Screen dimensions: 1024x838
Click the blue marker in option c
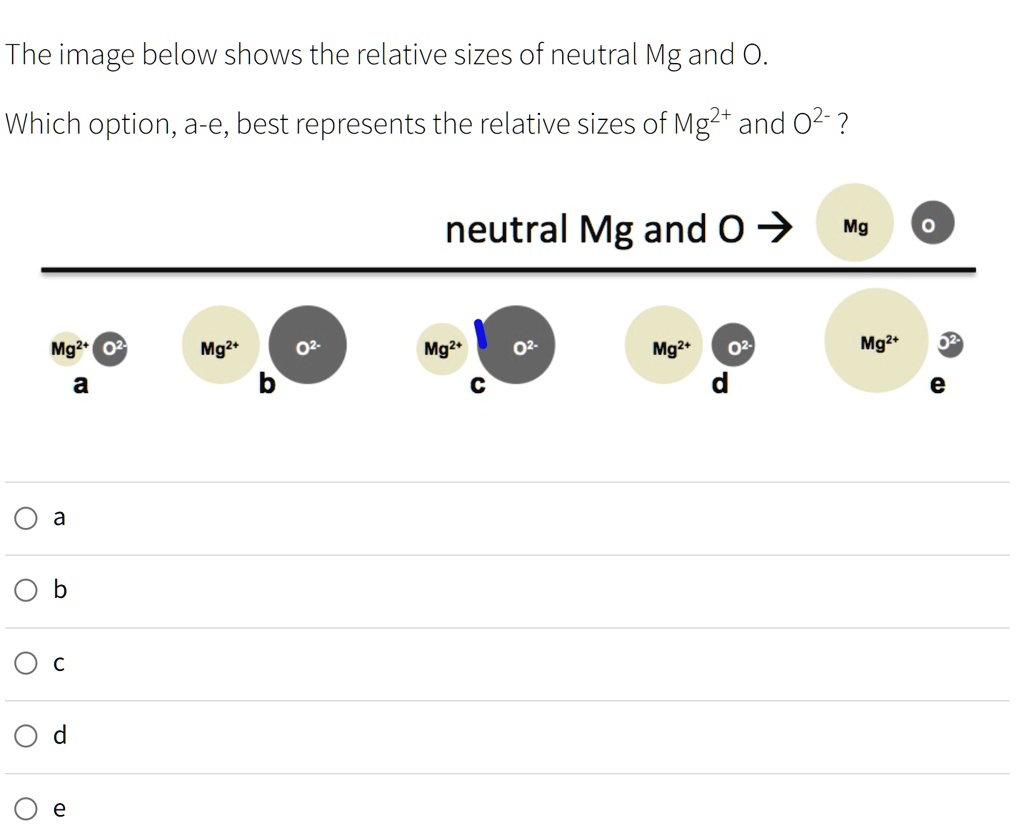point(479,334)
